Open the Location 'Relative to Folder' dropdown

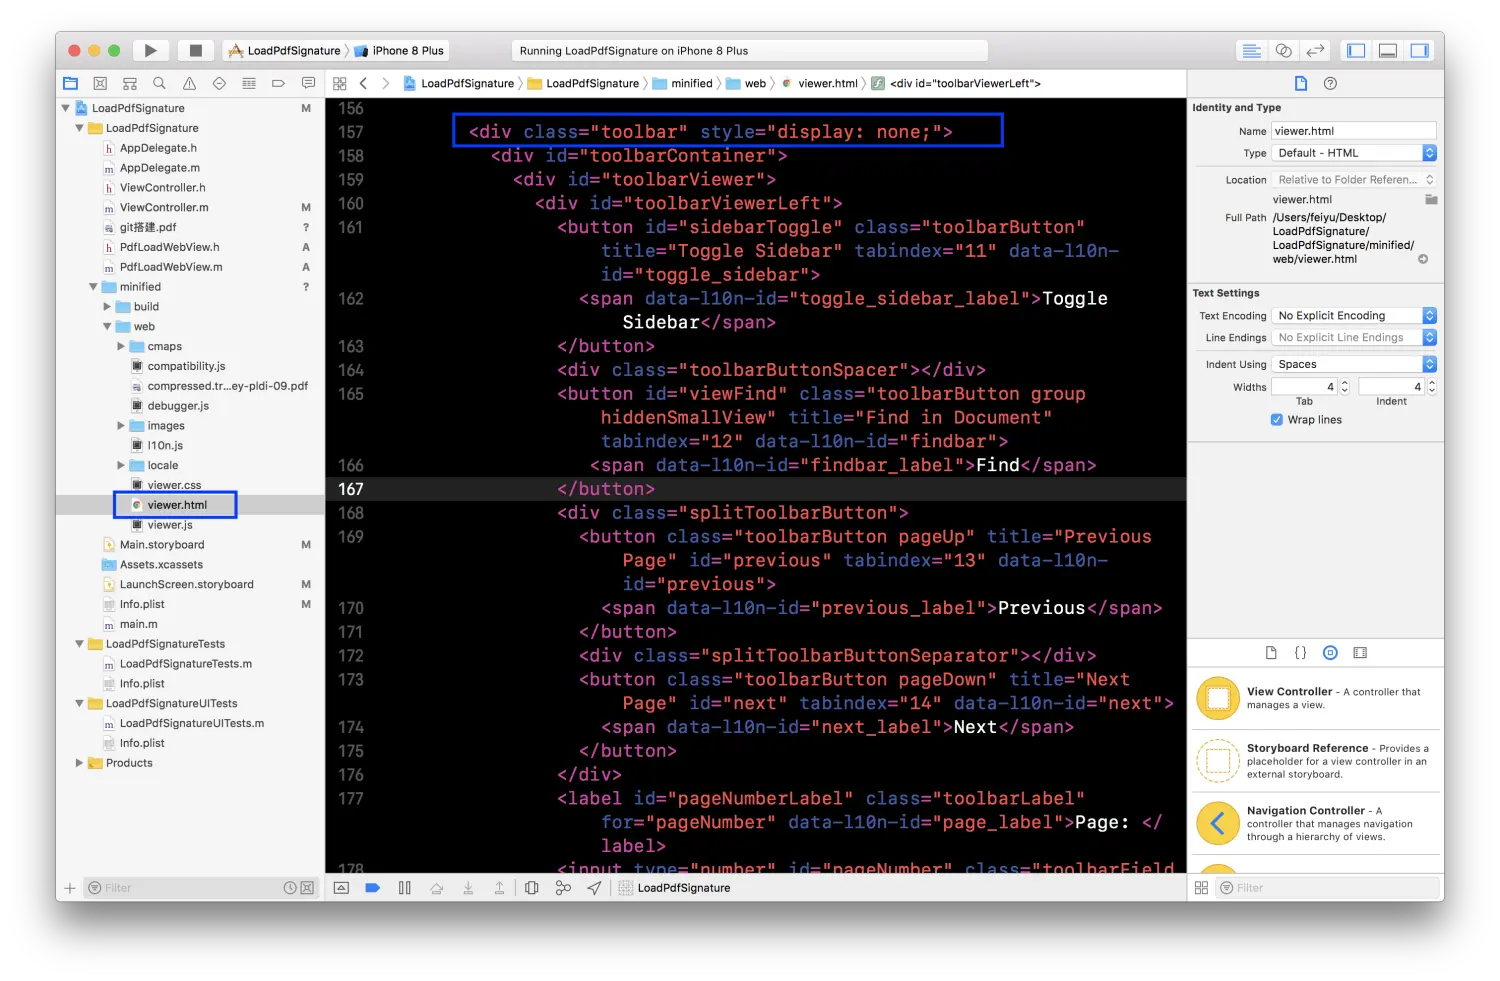click(x=1354, y=180)
